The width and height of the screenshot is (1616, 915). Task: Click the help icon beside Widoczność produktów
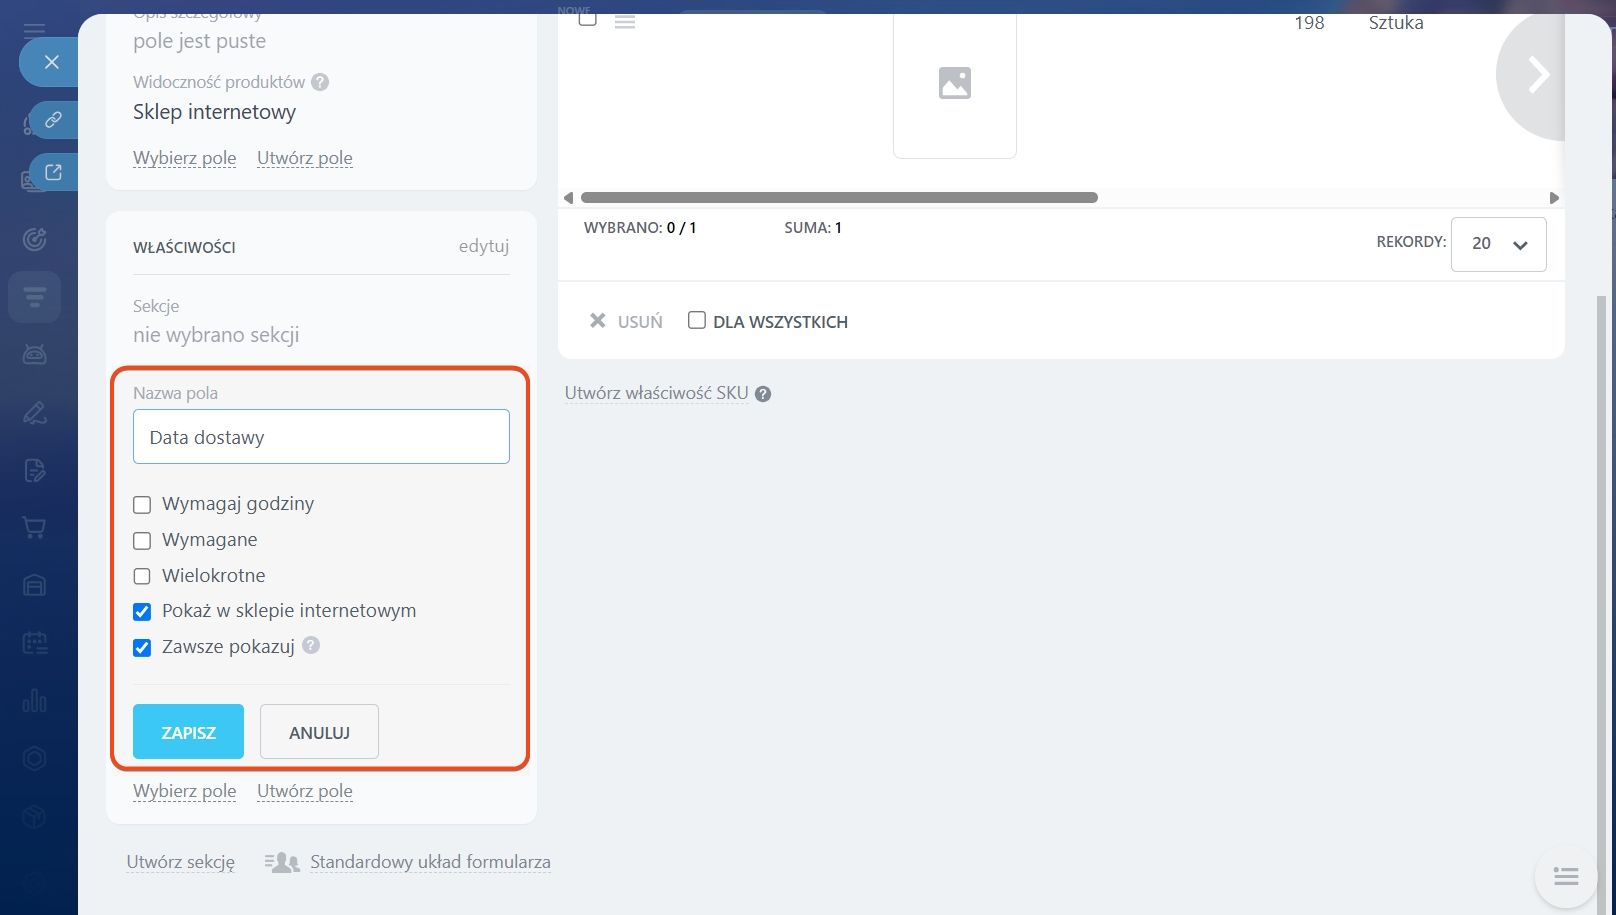(320, 82)
